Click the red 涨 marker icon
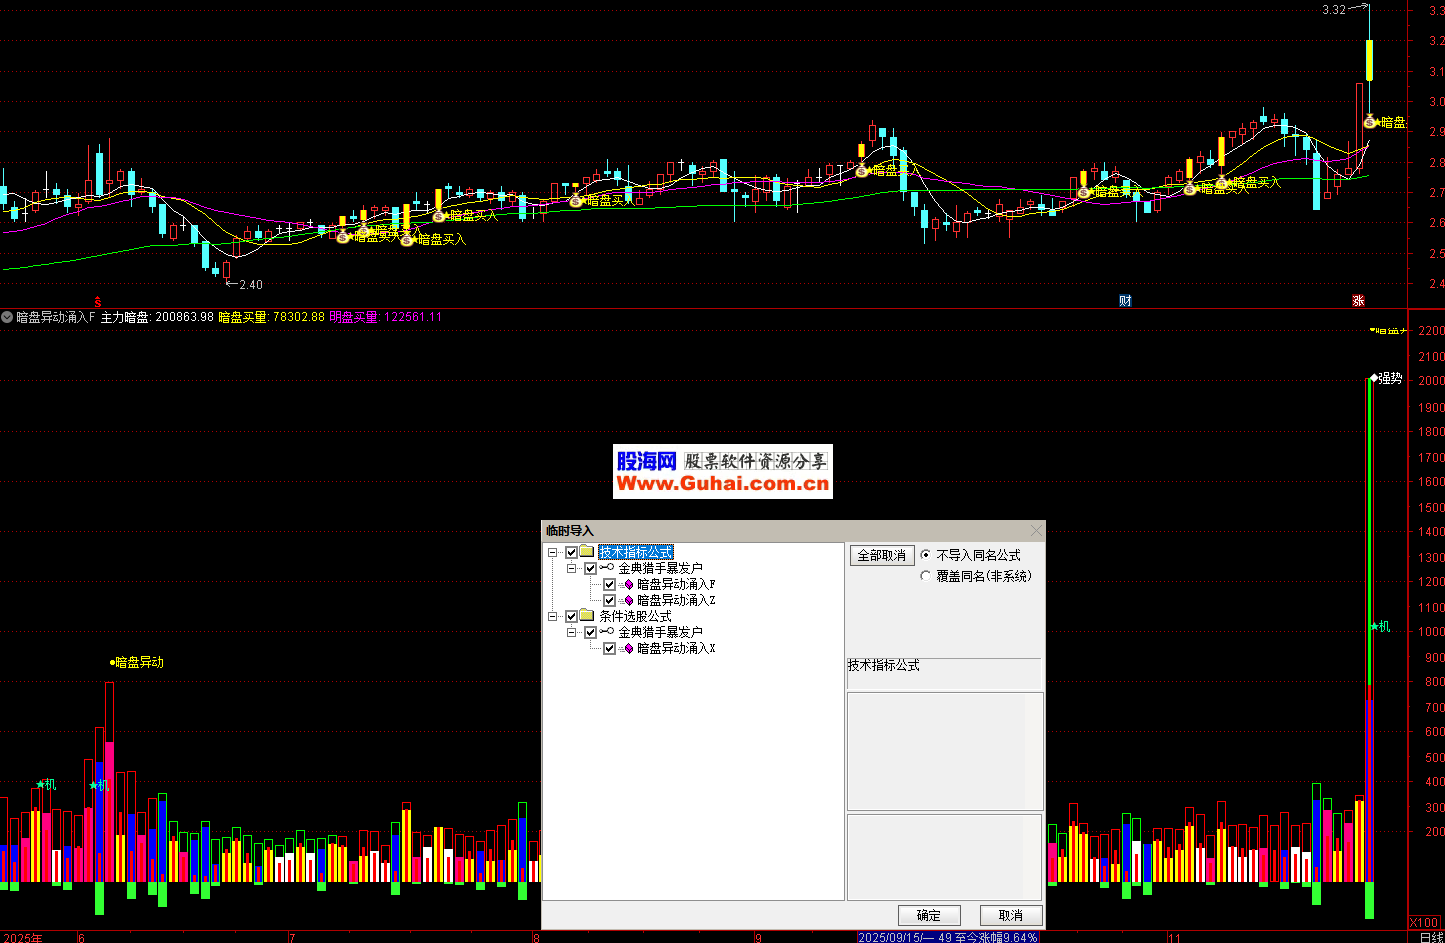Viewport: 1445px width, 943px height. [1358, 301]
